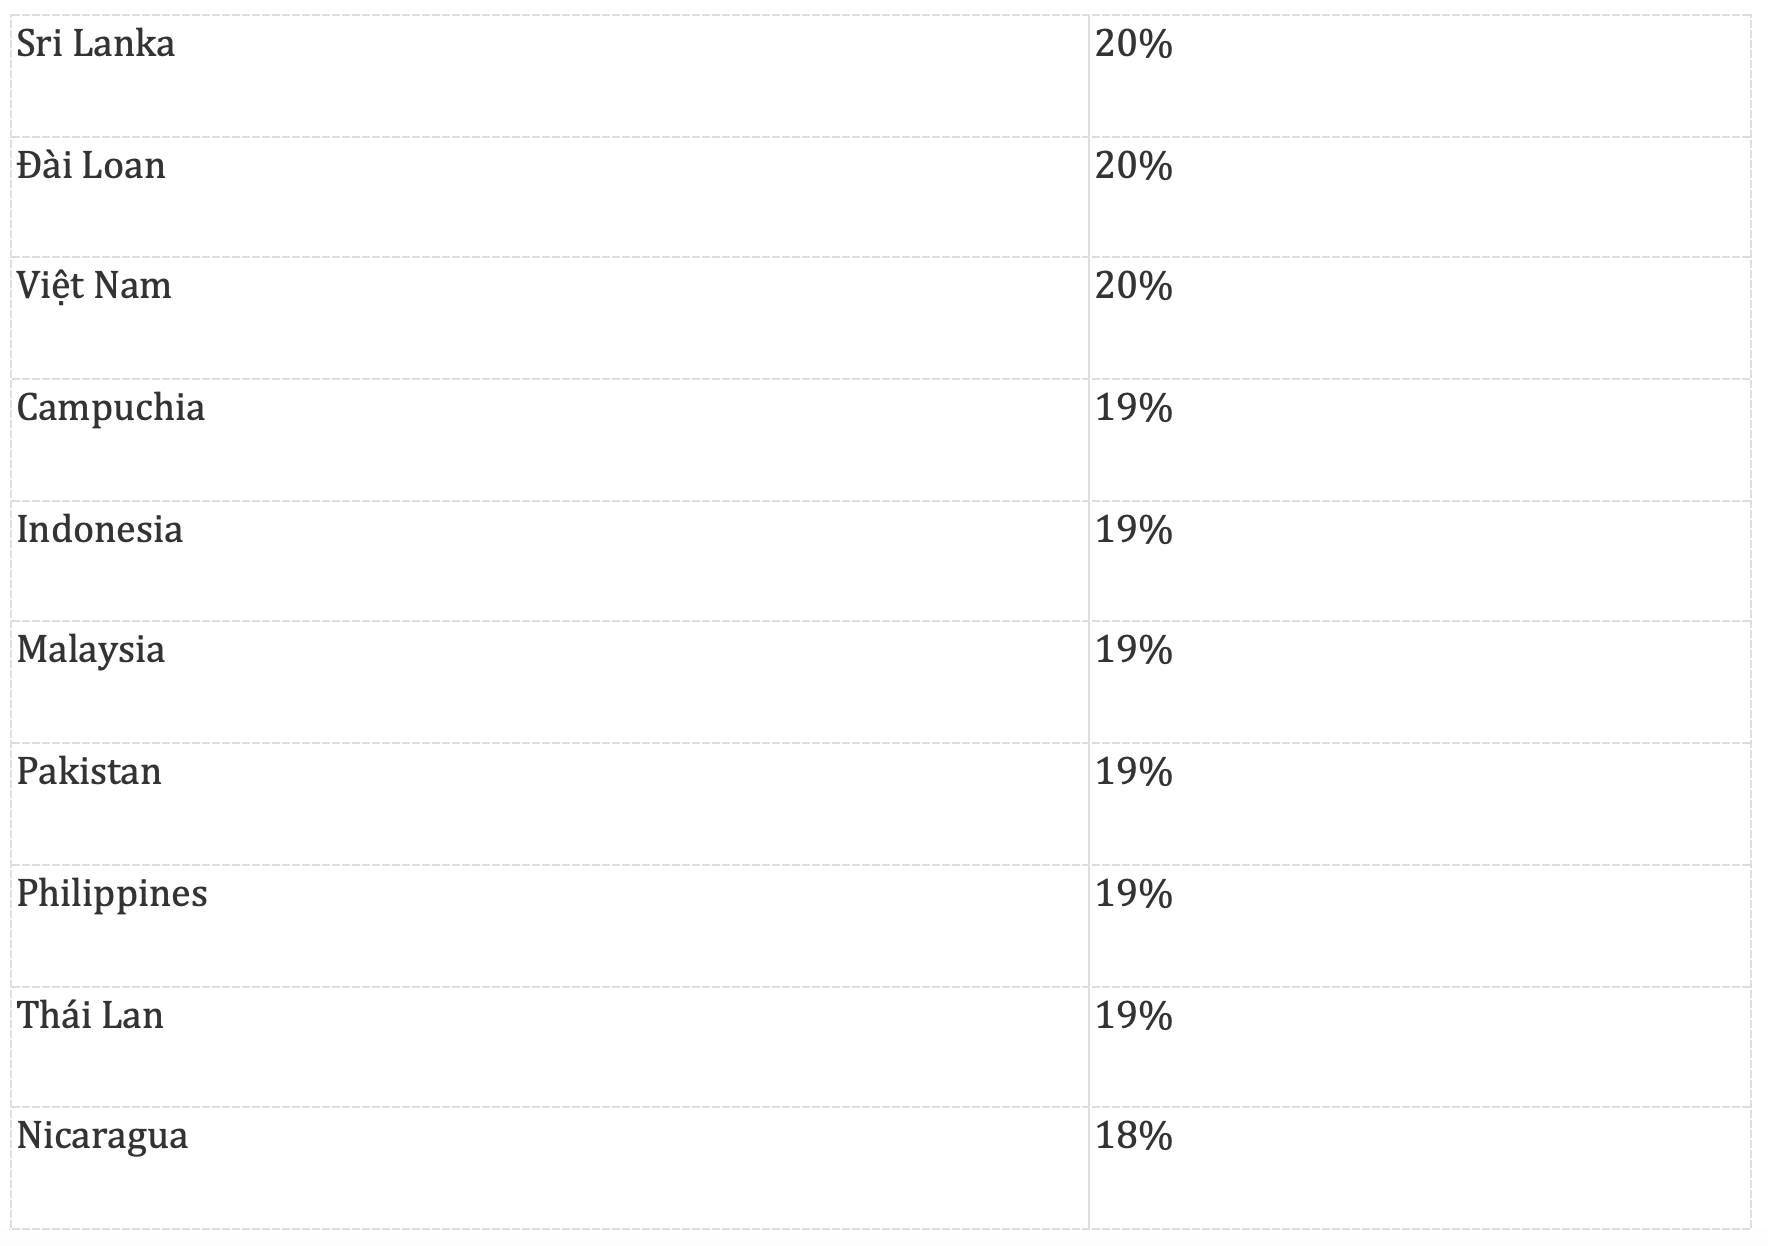The width and height of the screenshot is (1768, 1246).
Task: Click the Indonesia row label
Action: (100, 530)
